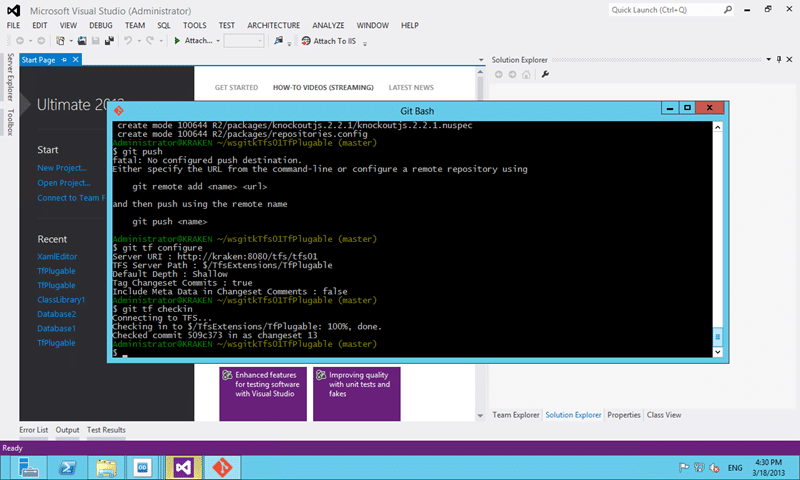Click the Redo toolbar icon
This screenshot has width=800, height=480.
click(x=149, y=41)
